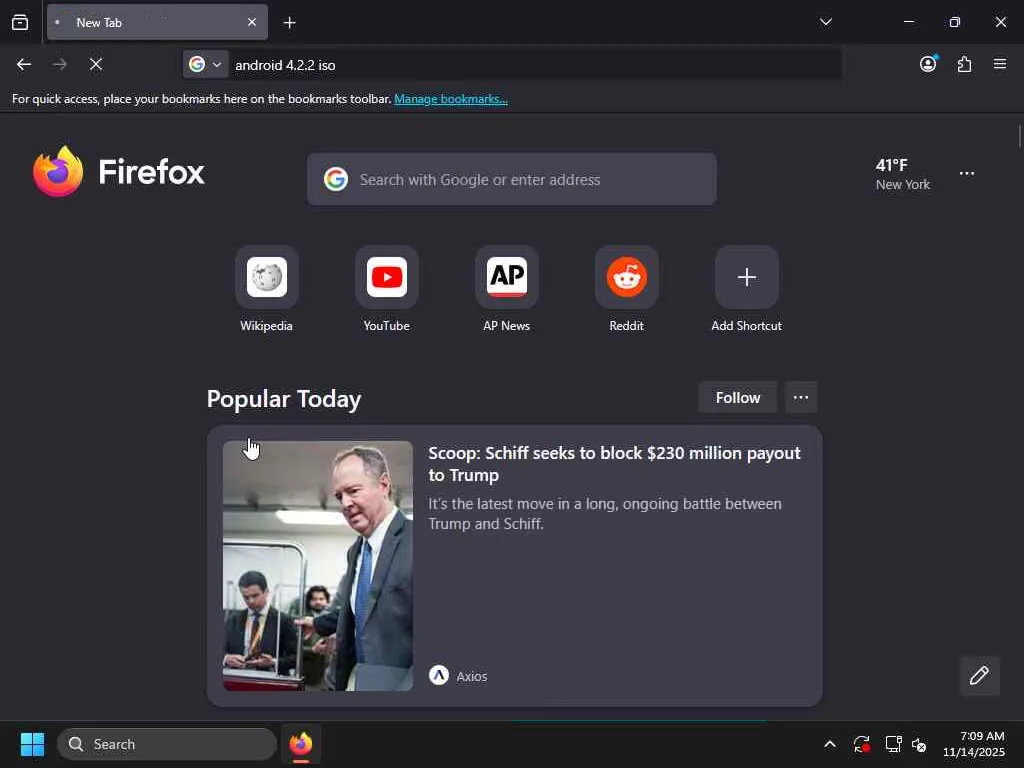Screen dimensions: 1024x768
Task: Click the Axios source icon
Action: pos(439,675)
